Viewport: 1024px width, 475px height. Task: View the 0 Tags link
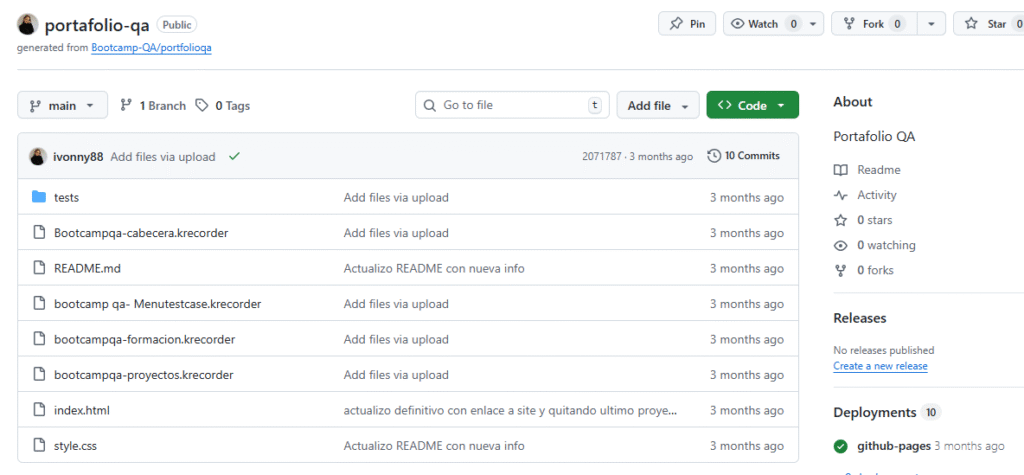click(223, 105)
